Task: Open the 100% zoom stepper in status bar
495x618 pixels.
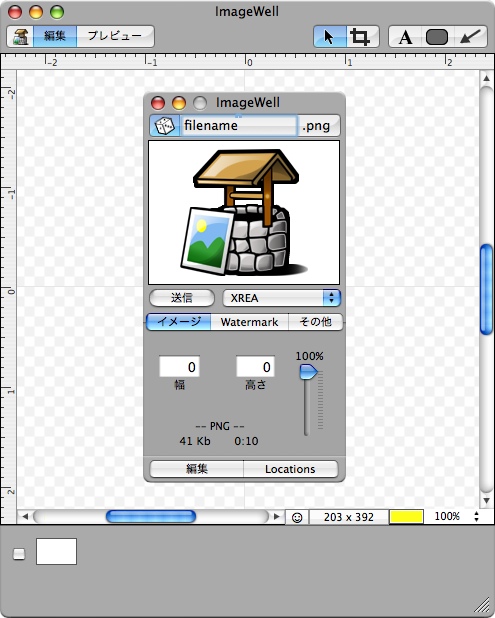Action: (x=476, y=516)
